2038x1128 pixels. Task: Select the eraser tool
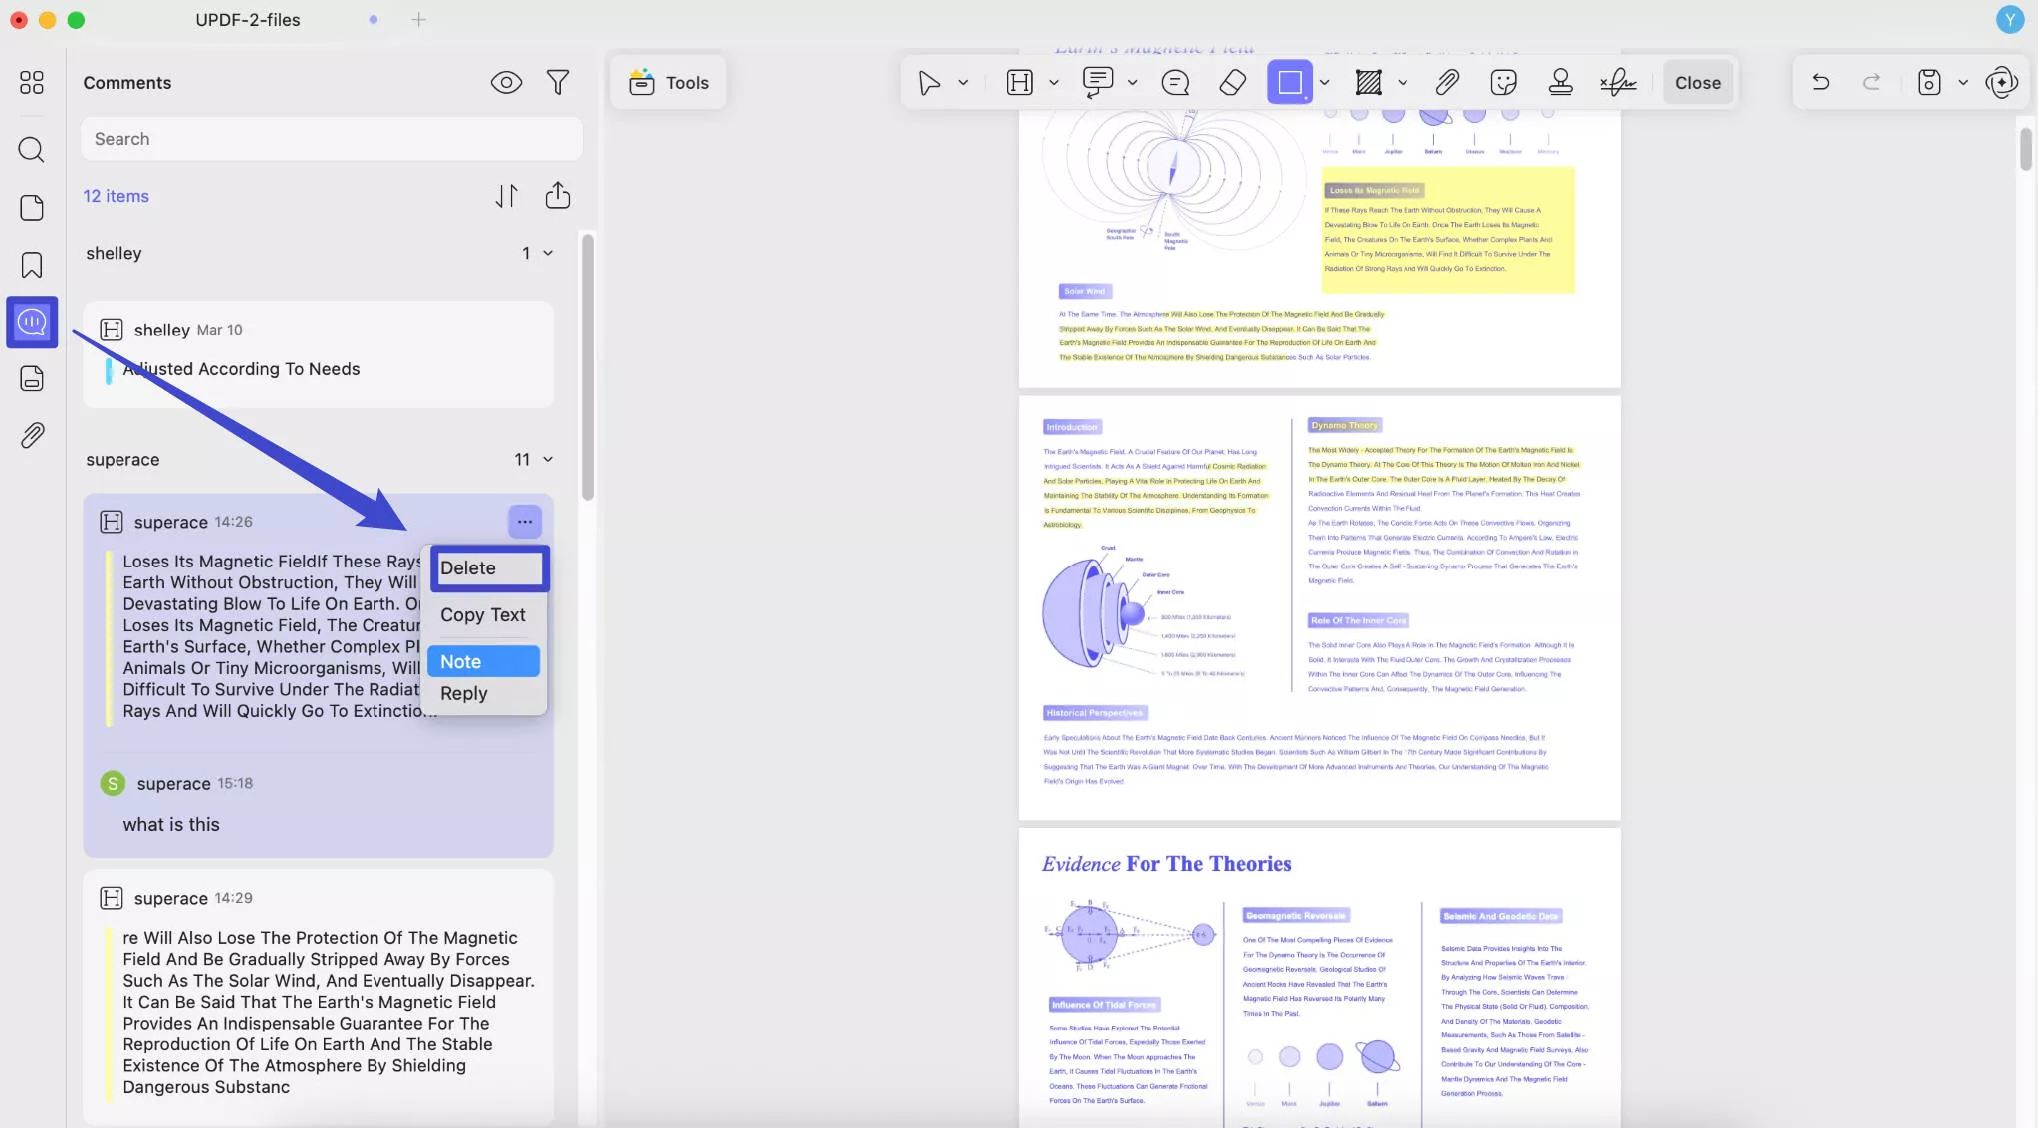1233,83
